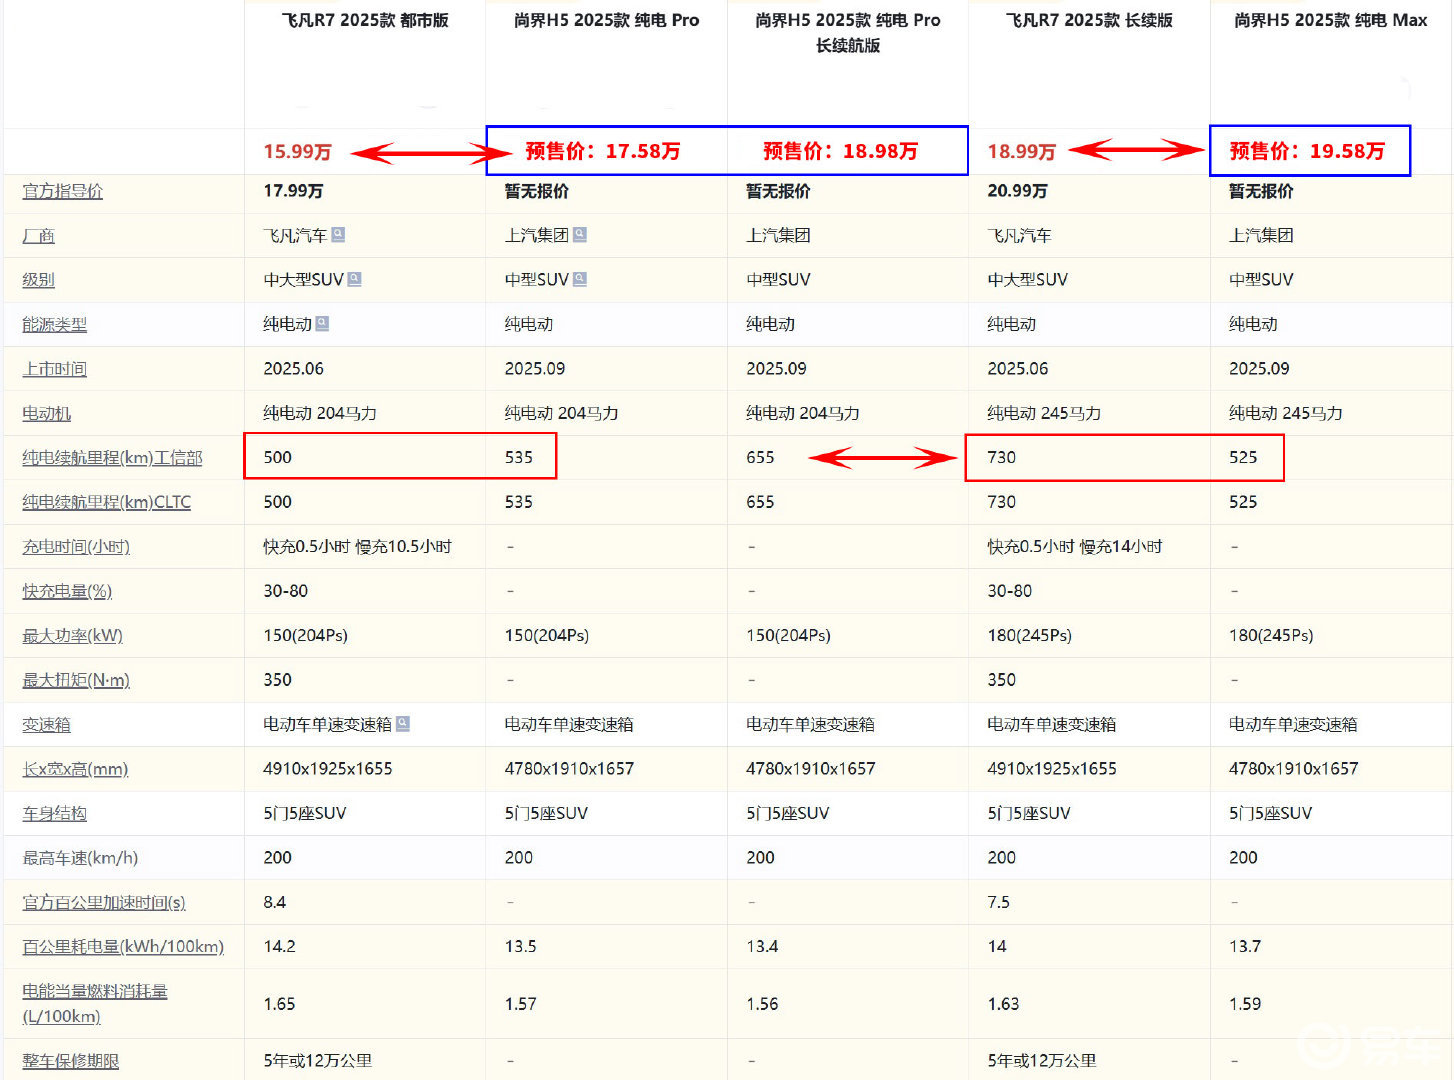Click the 快充0.5小时 慢充10.5小时 cell
The image size is (1454, 1080).
click(x=357, y=547)
